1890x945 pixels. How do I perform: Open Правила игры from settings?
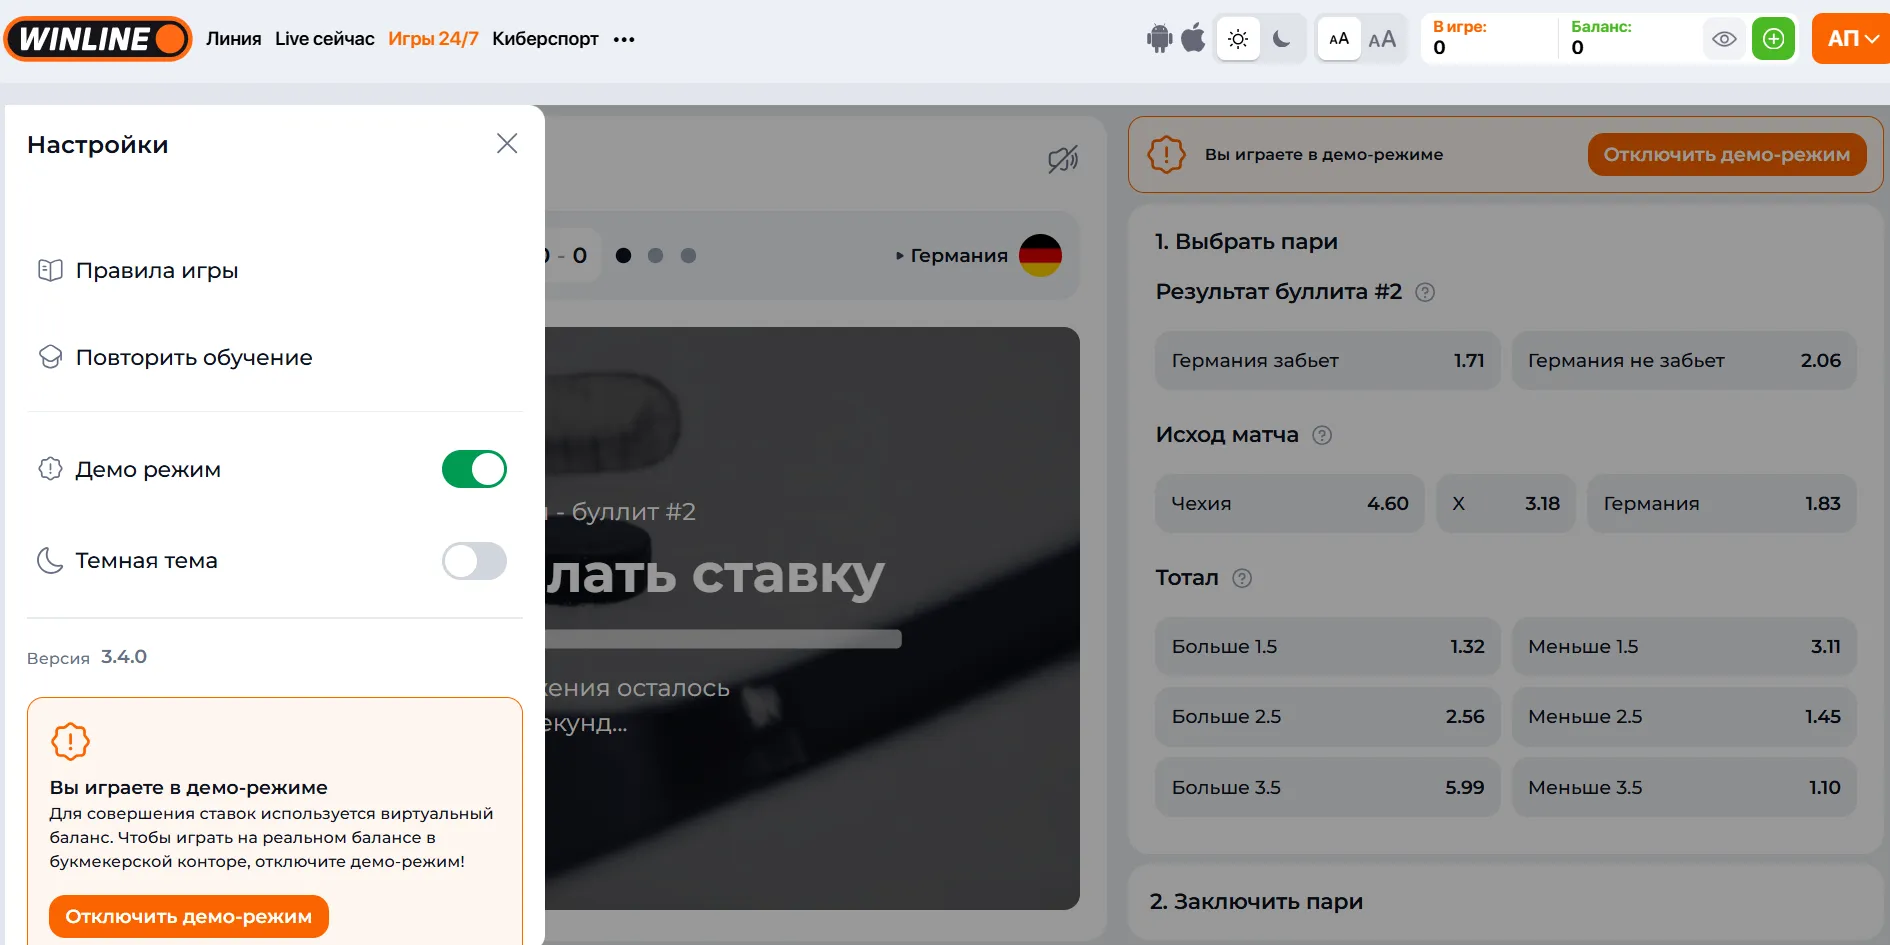[x=157, y=270]
